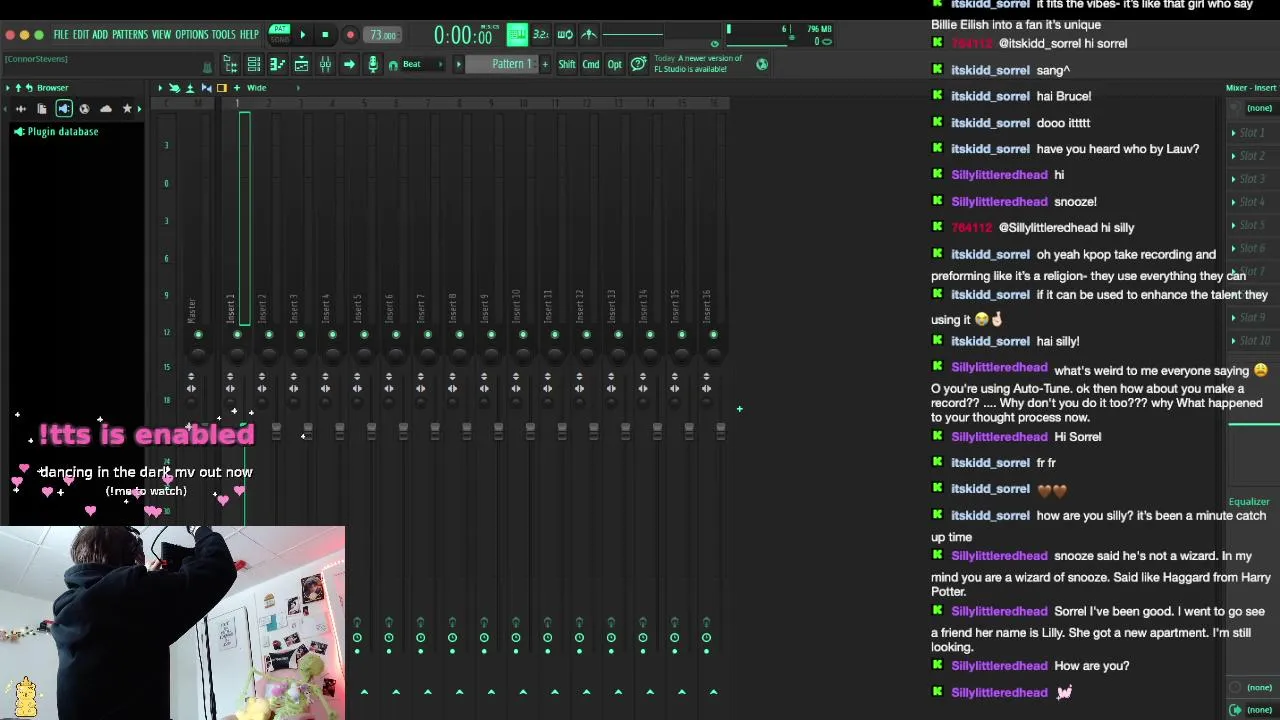Open the TOOLS menu

click(224, 35)
